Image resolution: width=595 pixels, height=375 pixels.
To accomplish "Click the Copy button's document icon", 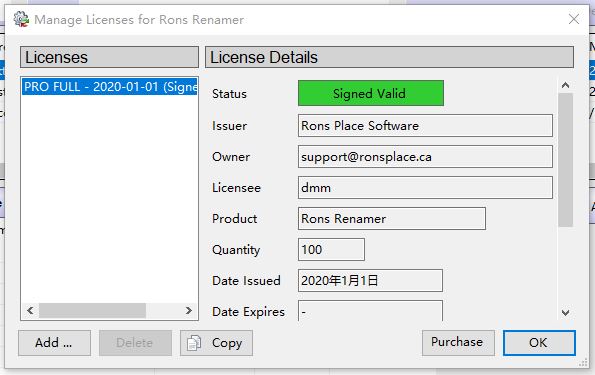I will [x=194, y=343].
